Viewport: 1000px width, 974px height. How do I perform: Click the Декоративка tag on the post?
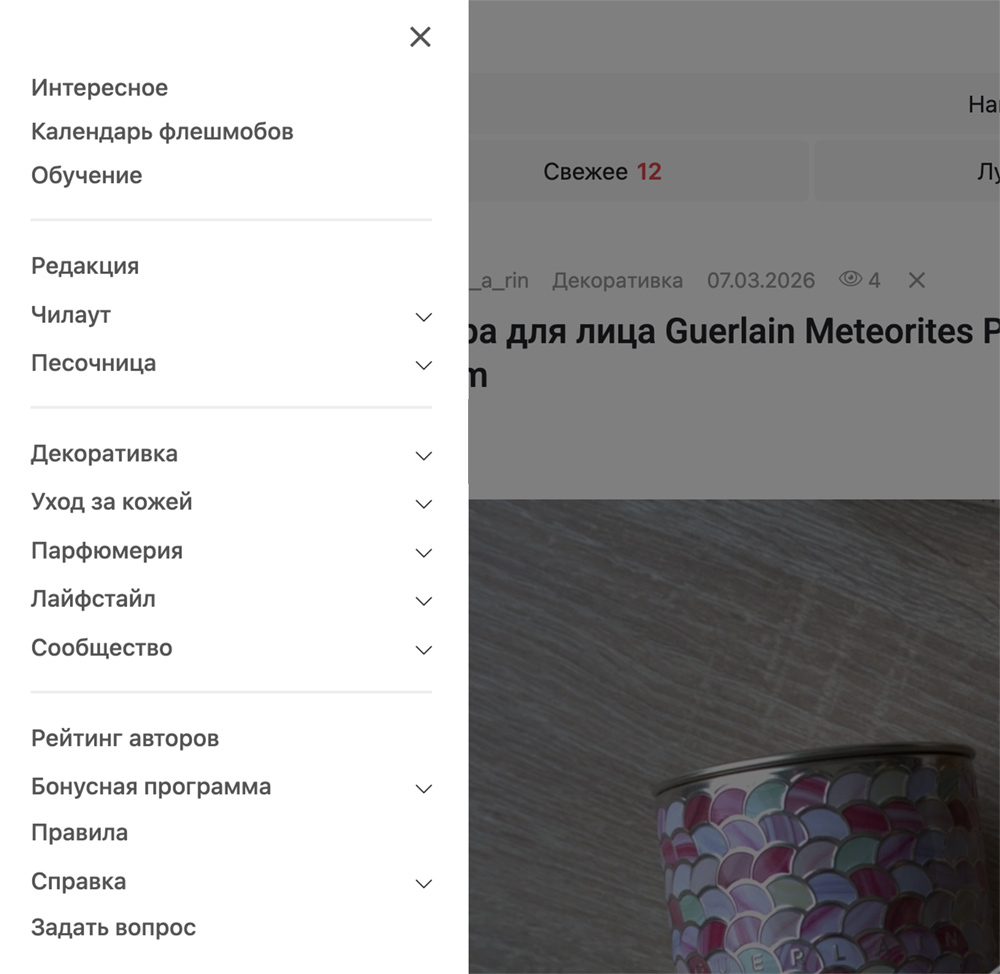[617, 281]
